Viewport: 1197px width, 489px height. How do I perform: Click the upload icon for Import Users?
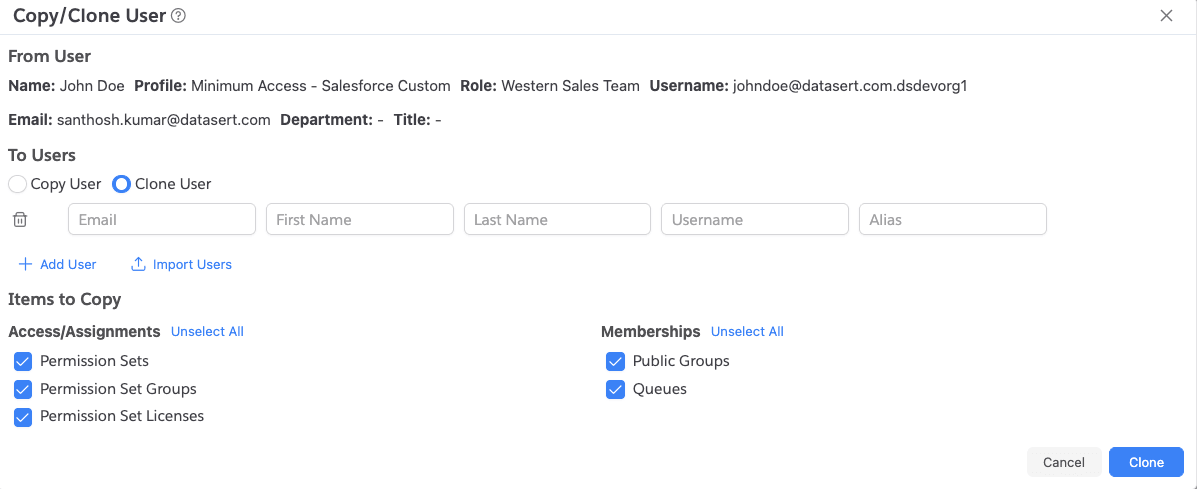point(139,264)
